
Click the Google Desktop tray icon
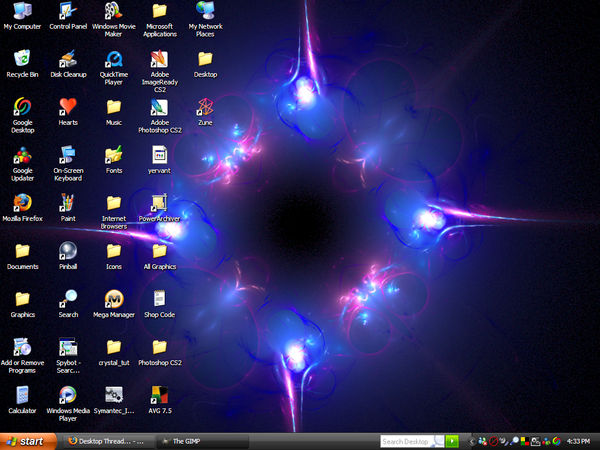click(556, 442)
